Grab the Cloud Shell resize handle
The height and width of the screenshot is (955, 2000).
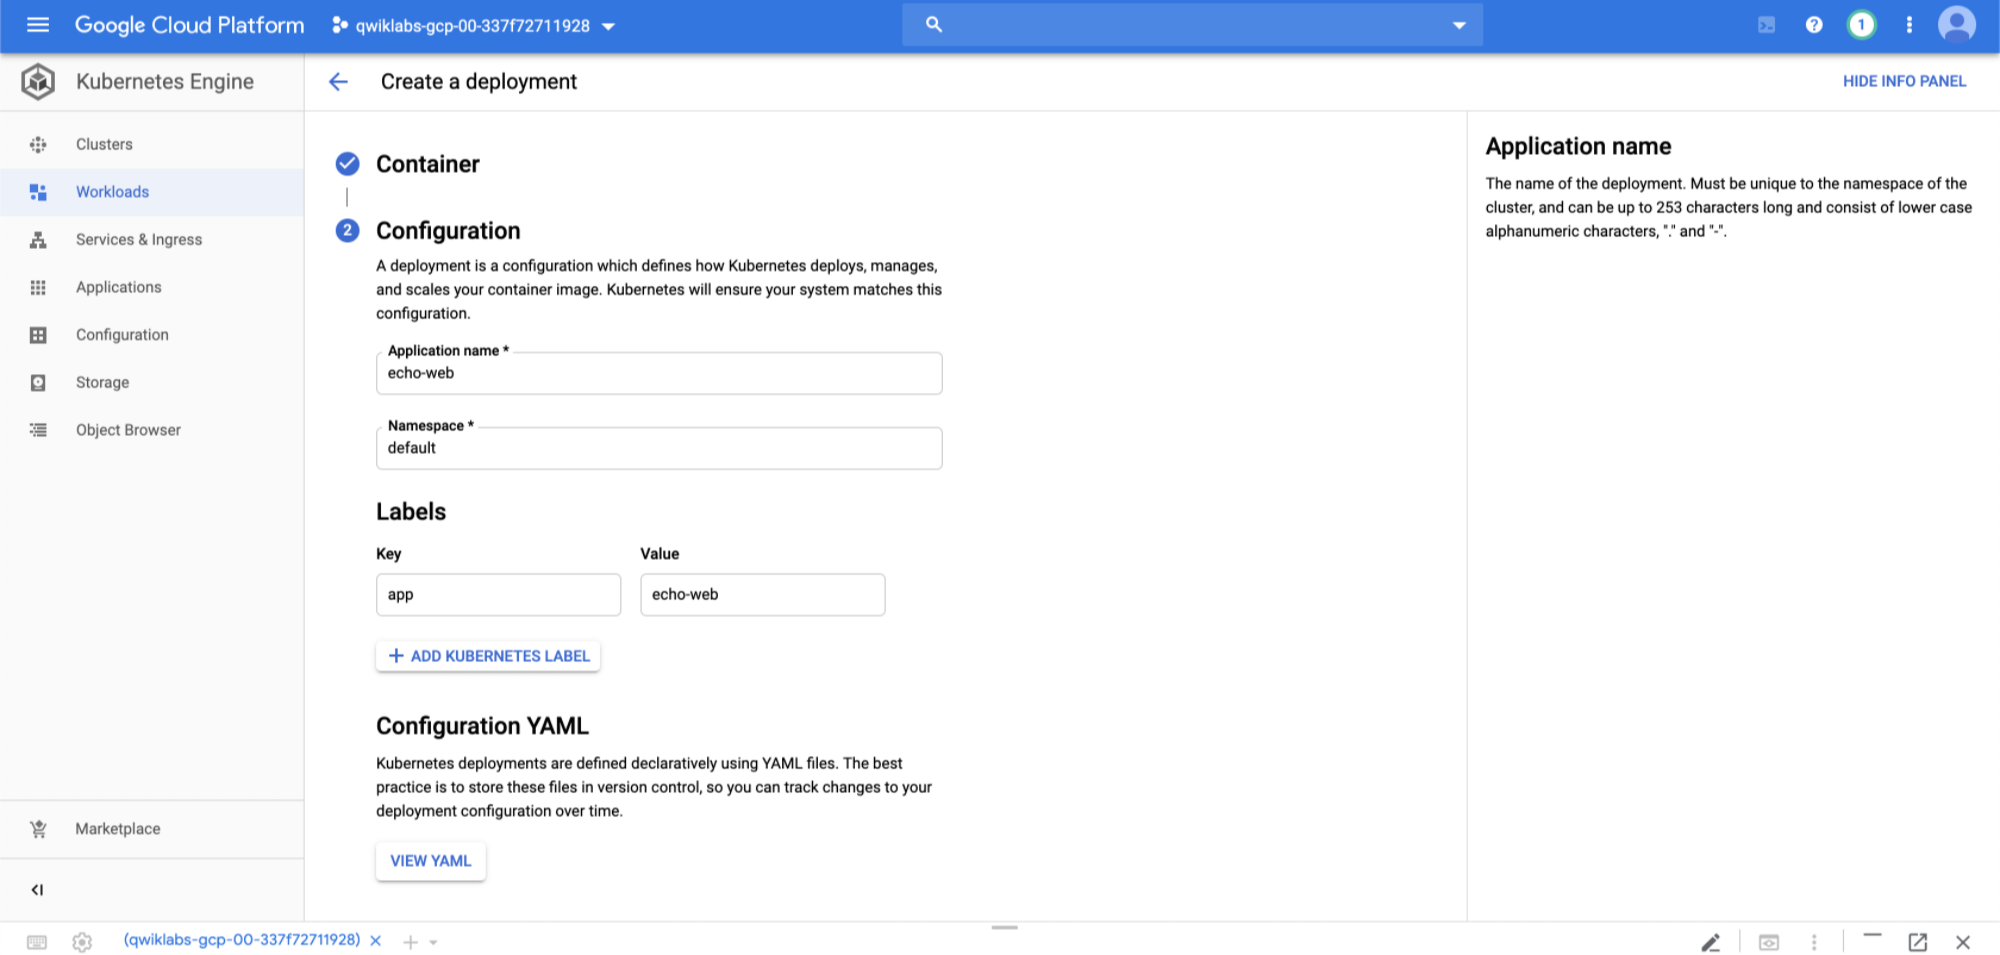pyautogui.click(x=1004, y=928)
